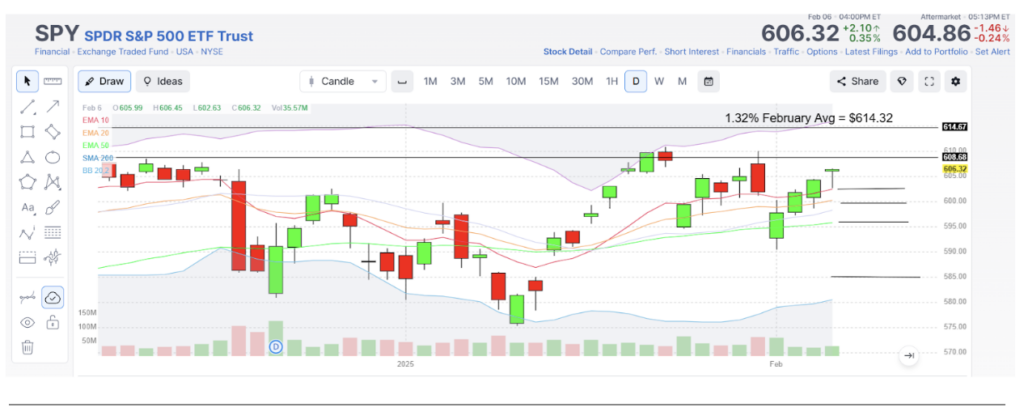This screenshot has width=1024, height=416.
Task: Select the D daily timeframe
Action: [635, 82]
